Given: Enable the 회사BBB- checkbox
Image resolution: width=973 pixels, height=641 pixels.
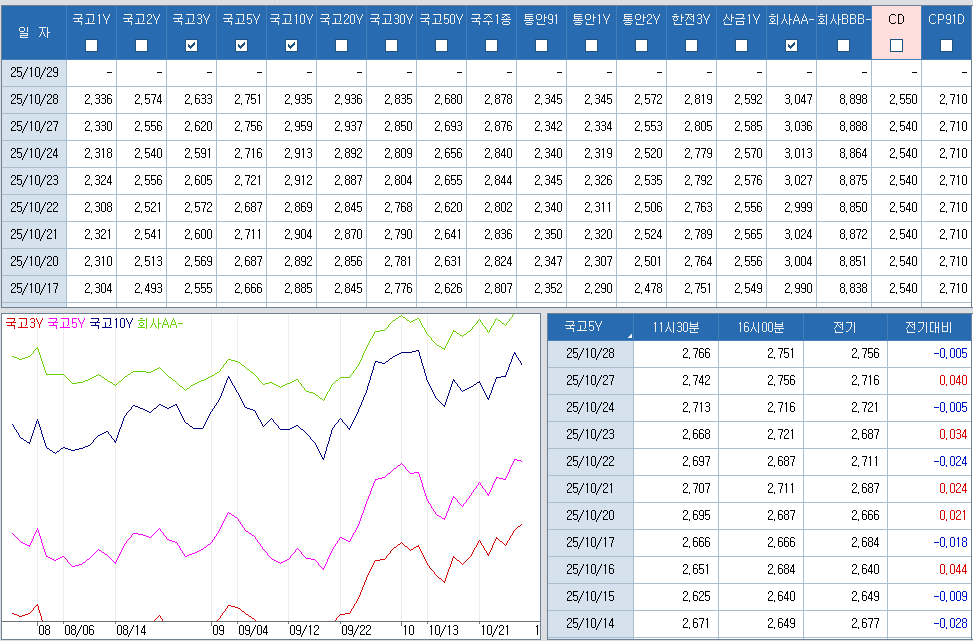Looking at the screenshot, I should tap(843, 45).
